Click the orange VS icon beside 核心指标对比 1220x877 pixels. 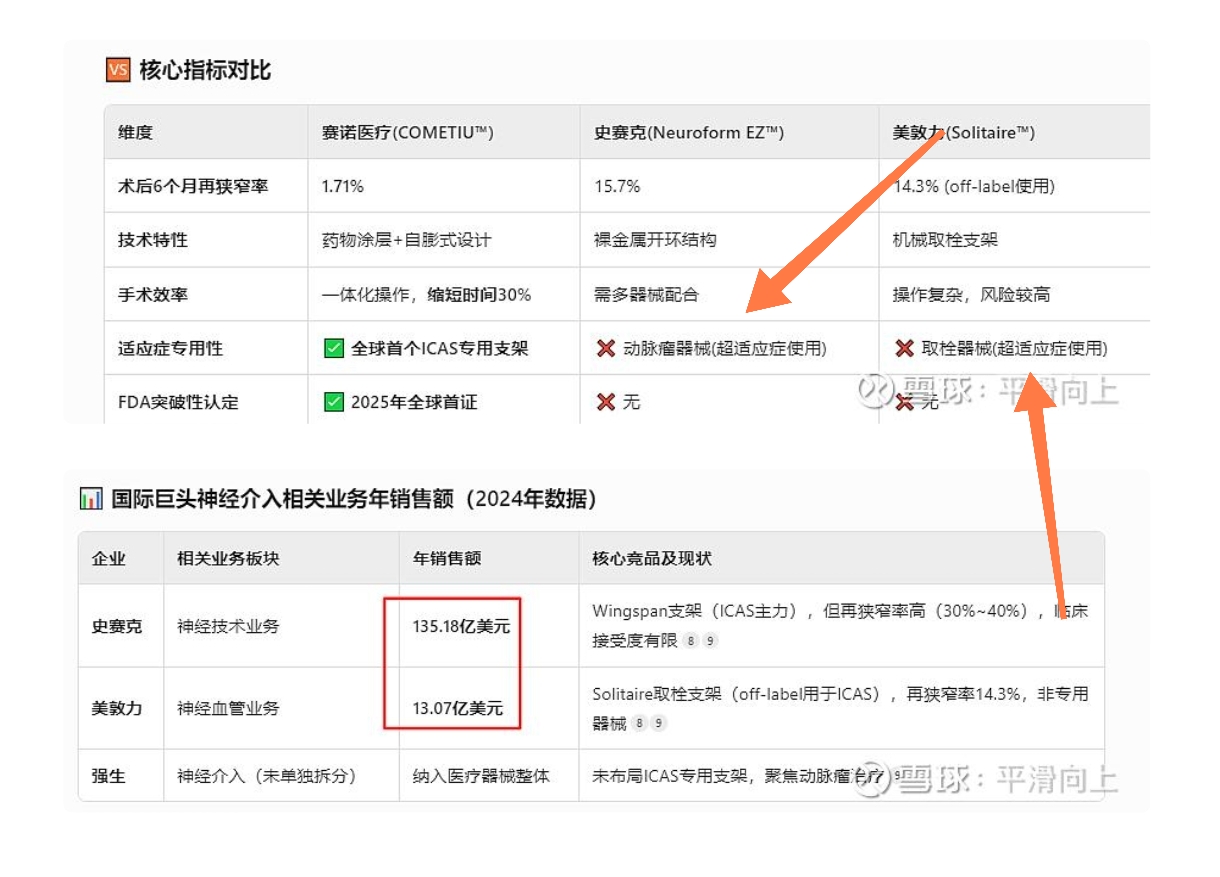pos(118,70)
